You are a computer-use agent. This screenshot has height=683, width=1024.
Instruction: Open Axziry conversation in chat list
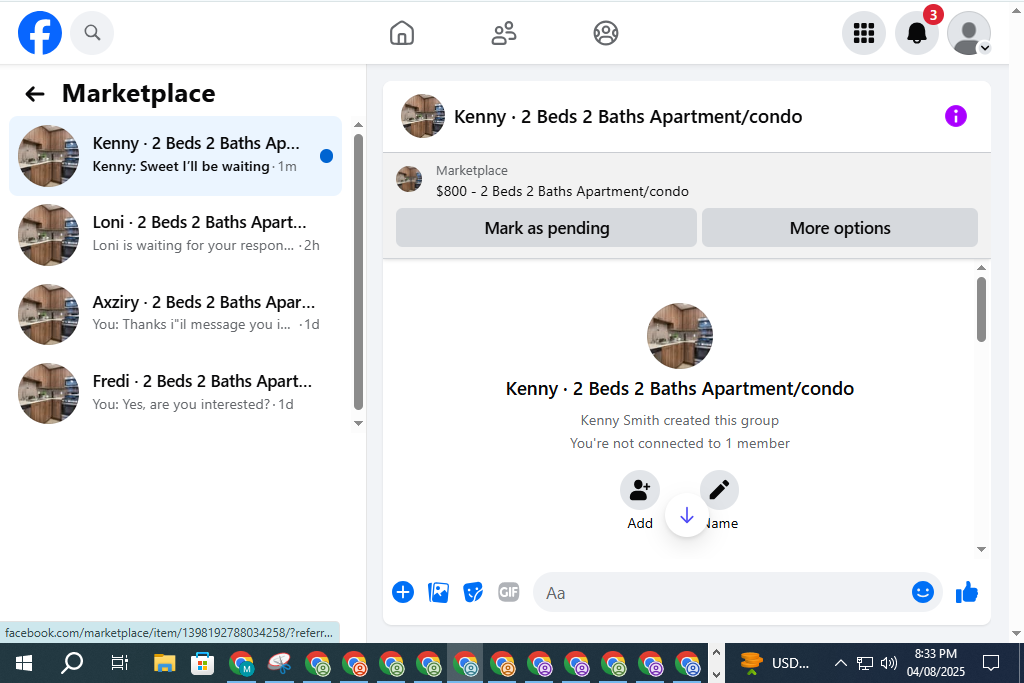(175, 314)
